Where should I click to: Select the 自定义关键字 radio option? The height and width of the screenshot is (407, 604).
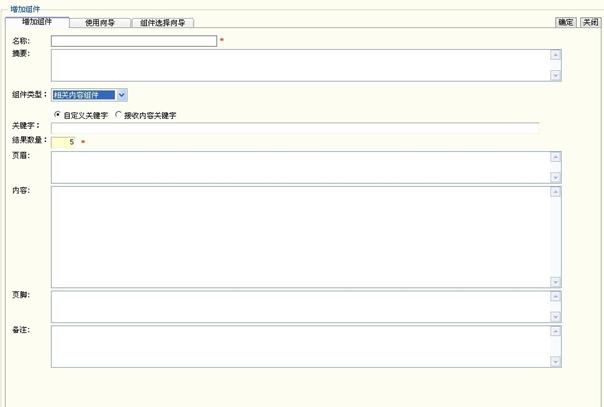(x=57, y=115)
